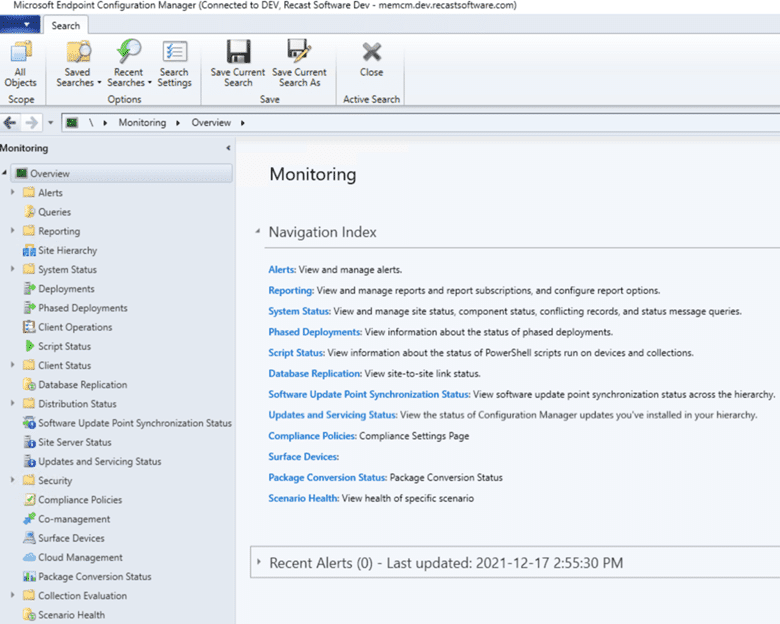
Task: Select Site Hierarchy in the navigation tree
Action: (67, 250)
